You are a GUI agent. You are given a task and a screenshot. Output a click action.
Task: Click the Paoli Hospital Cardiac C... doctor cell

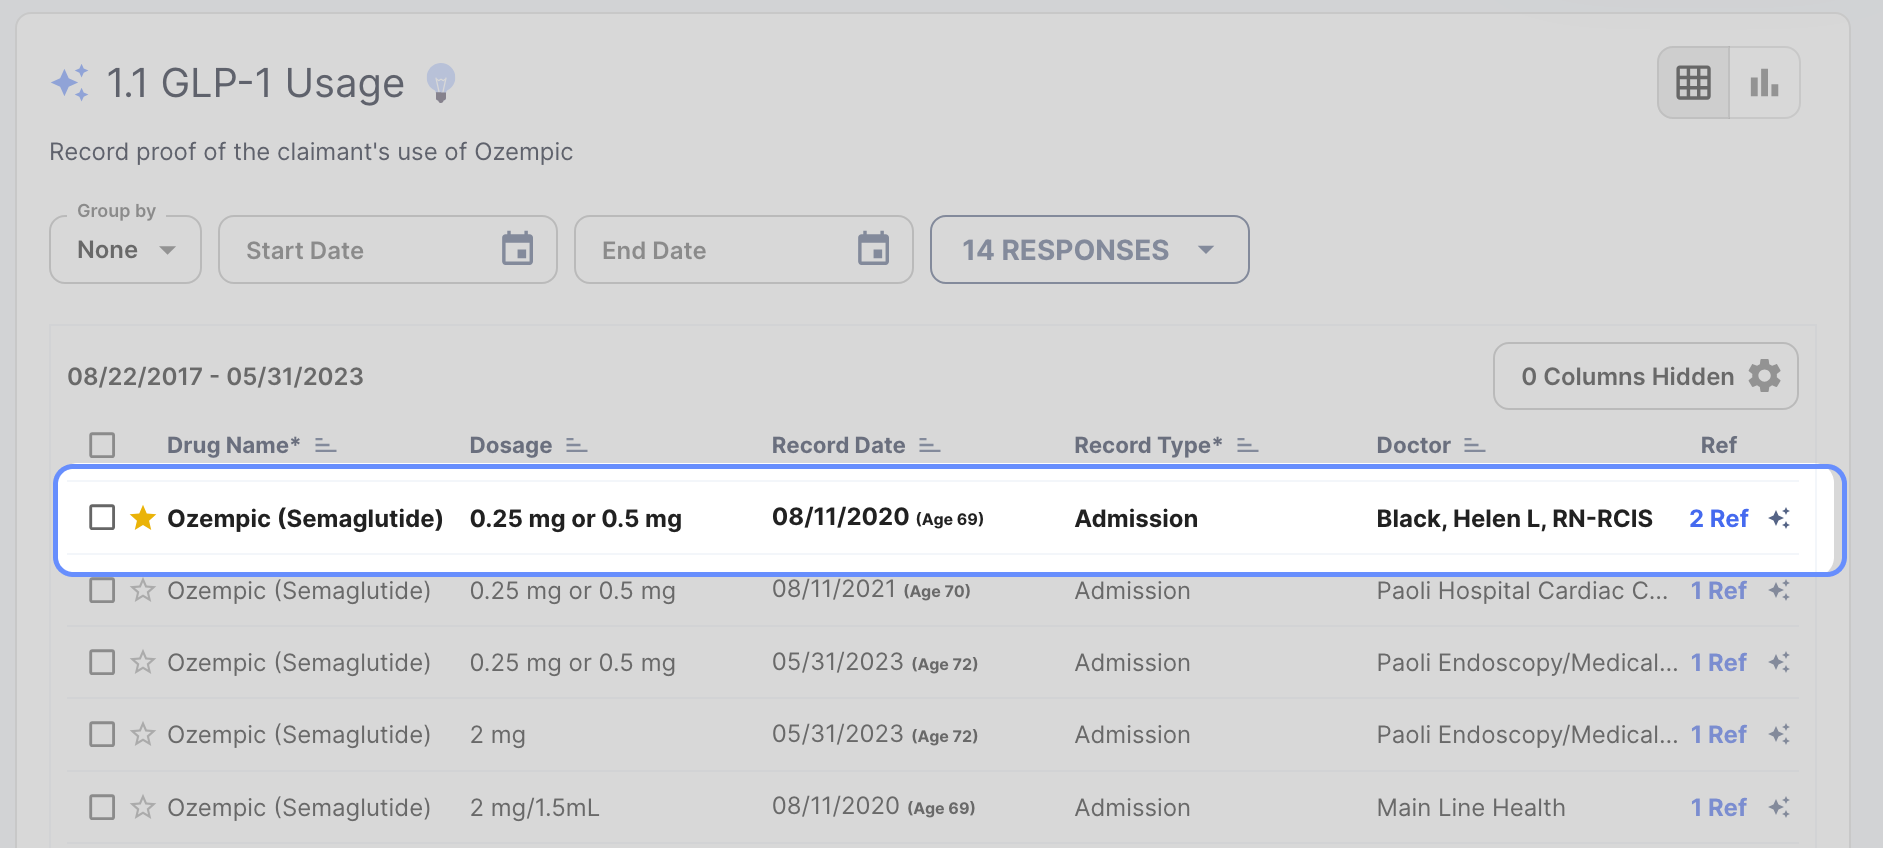[1522, 590]
